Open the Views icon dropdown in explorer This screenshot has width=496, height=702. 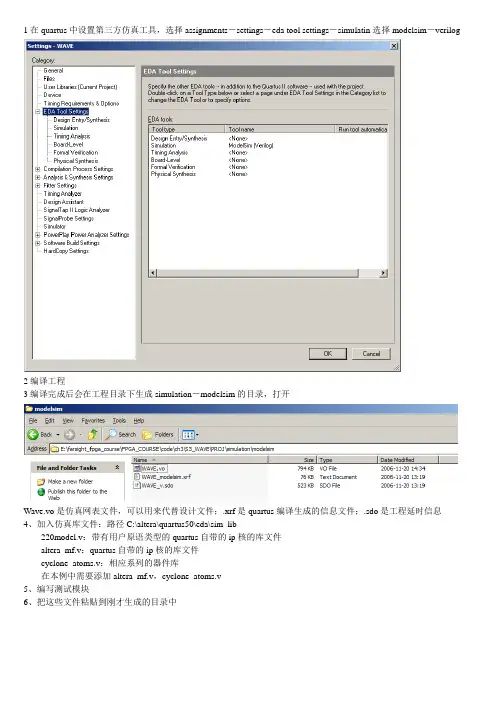point(188,434)
